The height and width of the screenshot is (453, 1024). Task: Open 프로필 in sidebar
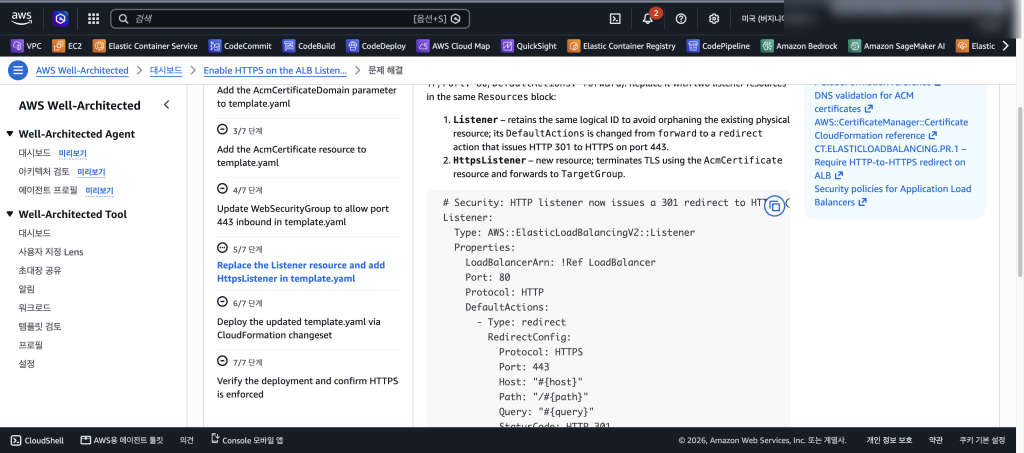tap(31, 345)
